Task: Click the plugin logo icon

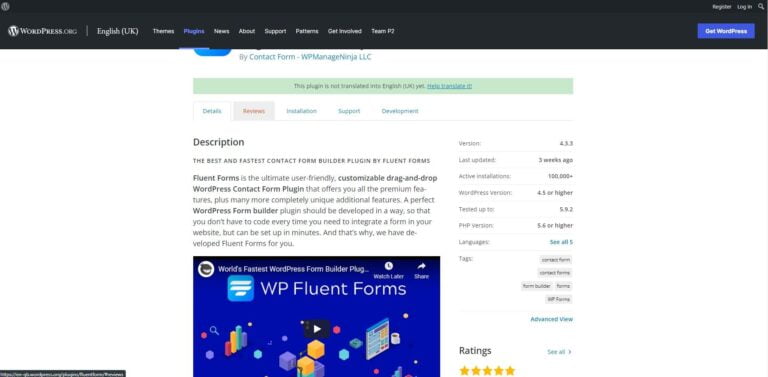Action: tap(212, 52)
